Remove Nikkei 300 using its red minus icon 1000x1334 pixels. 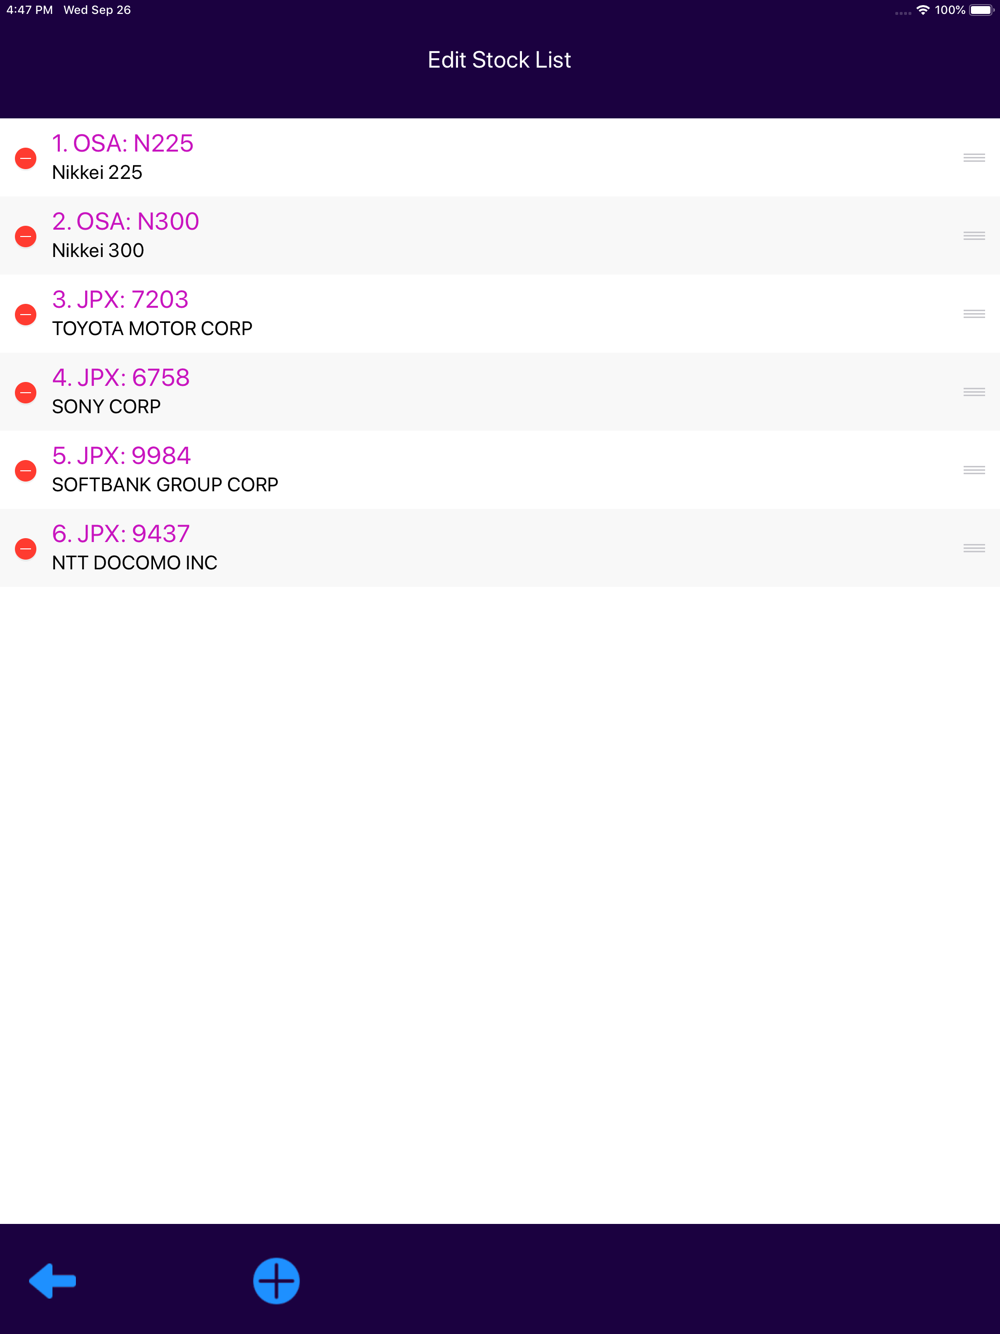tap(26, 236)
